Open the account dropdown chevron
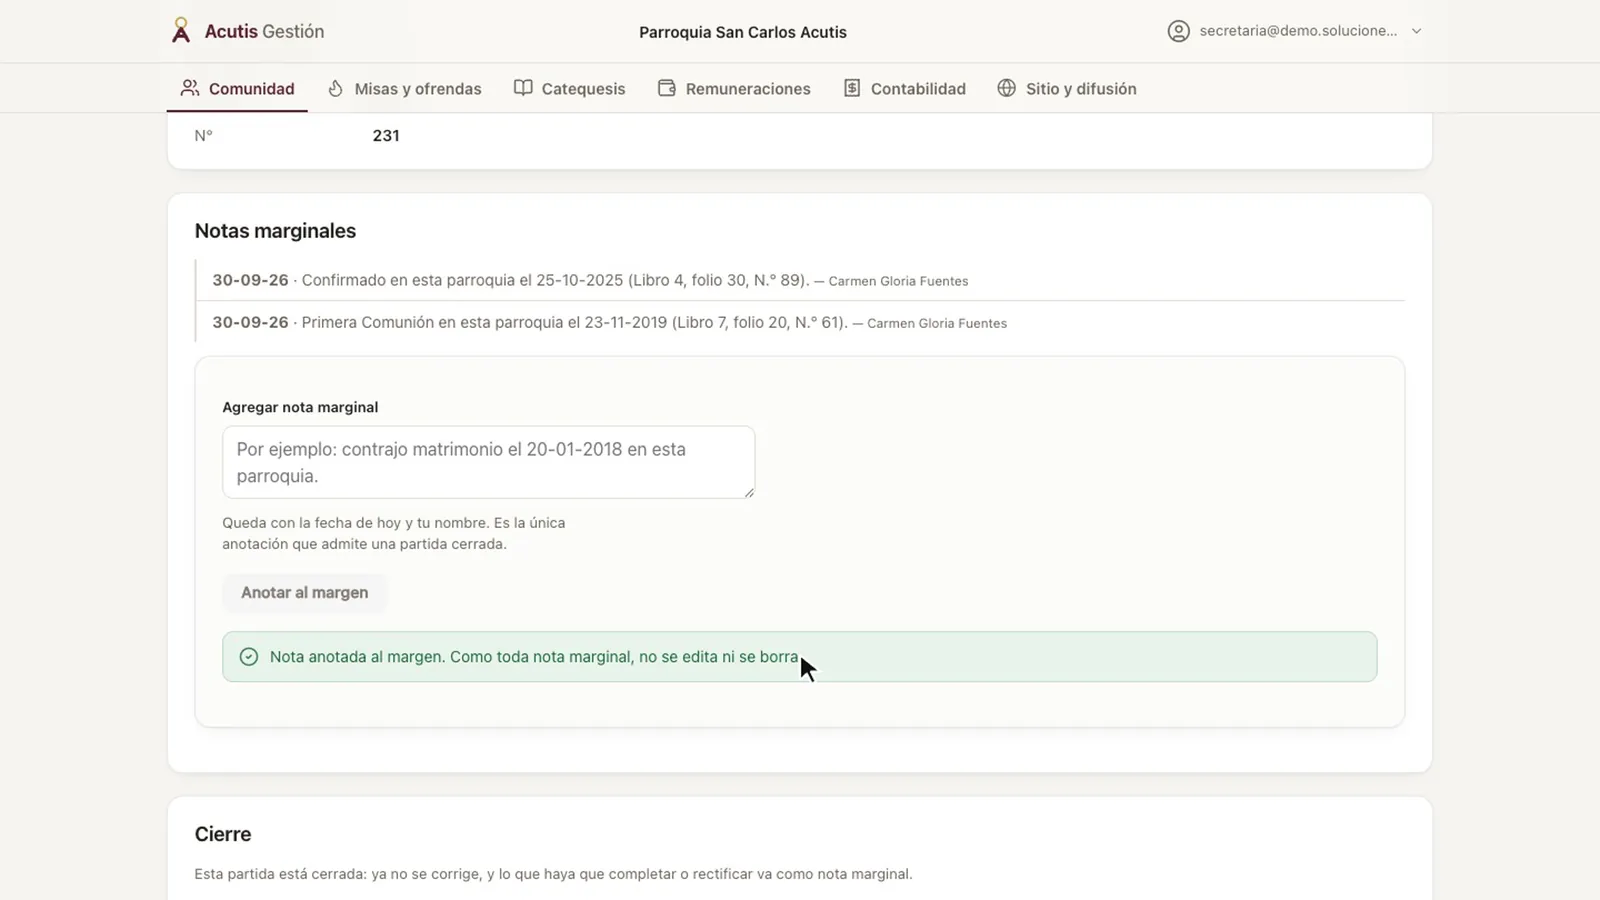 coord(1416,31)
